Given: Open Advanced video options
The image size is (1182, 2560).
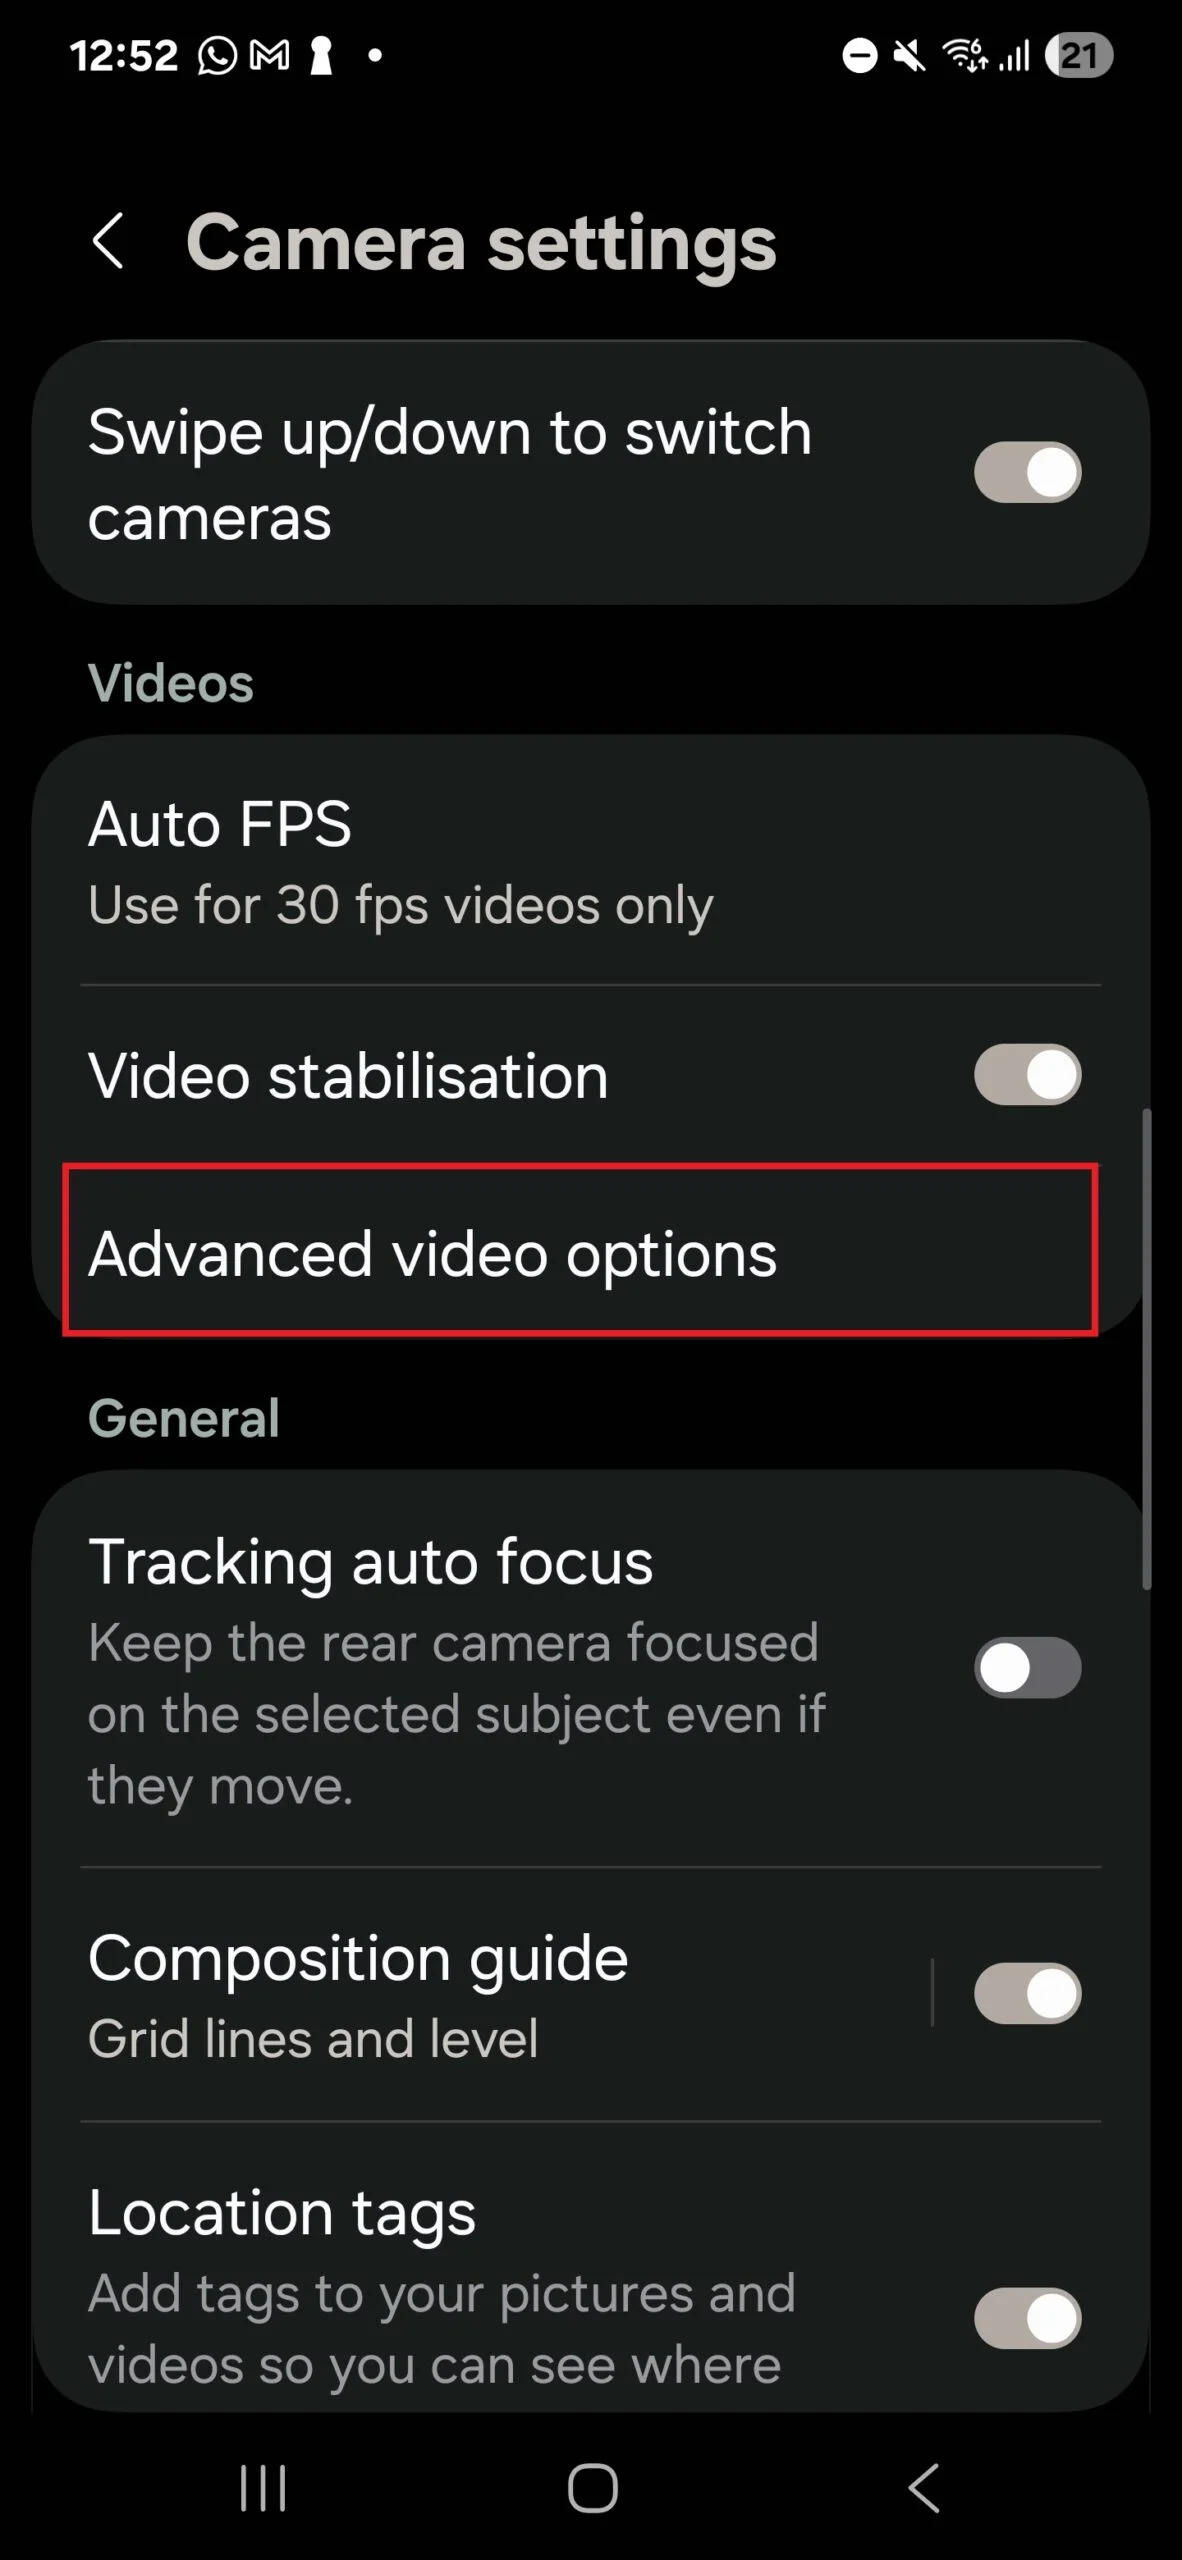Looking at the screenshot, I should pos(580,1250).
